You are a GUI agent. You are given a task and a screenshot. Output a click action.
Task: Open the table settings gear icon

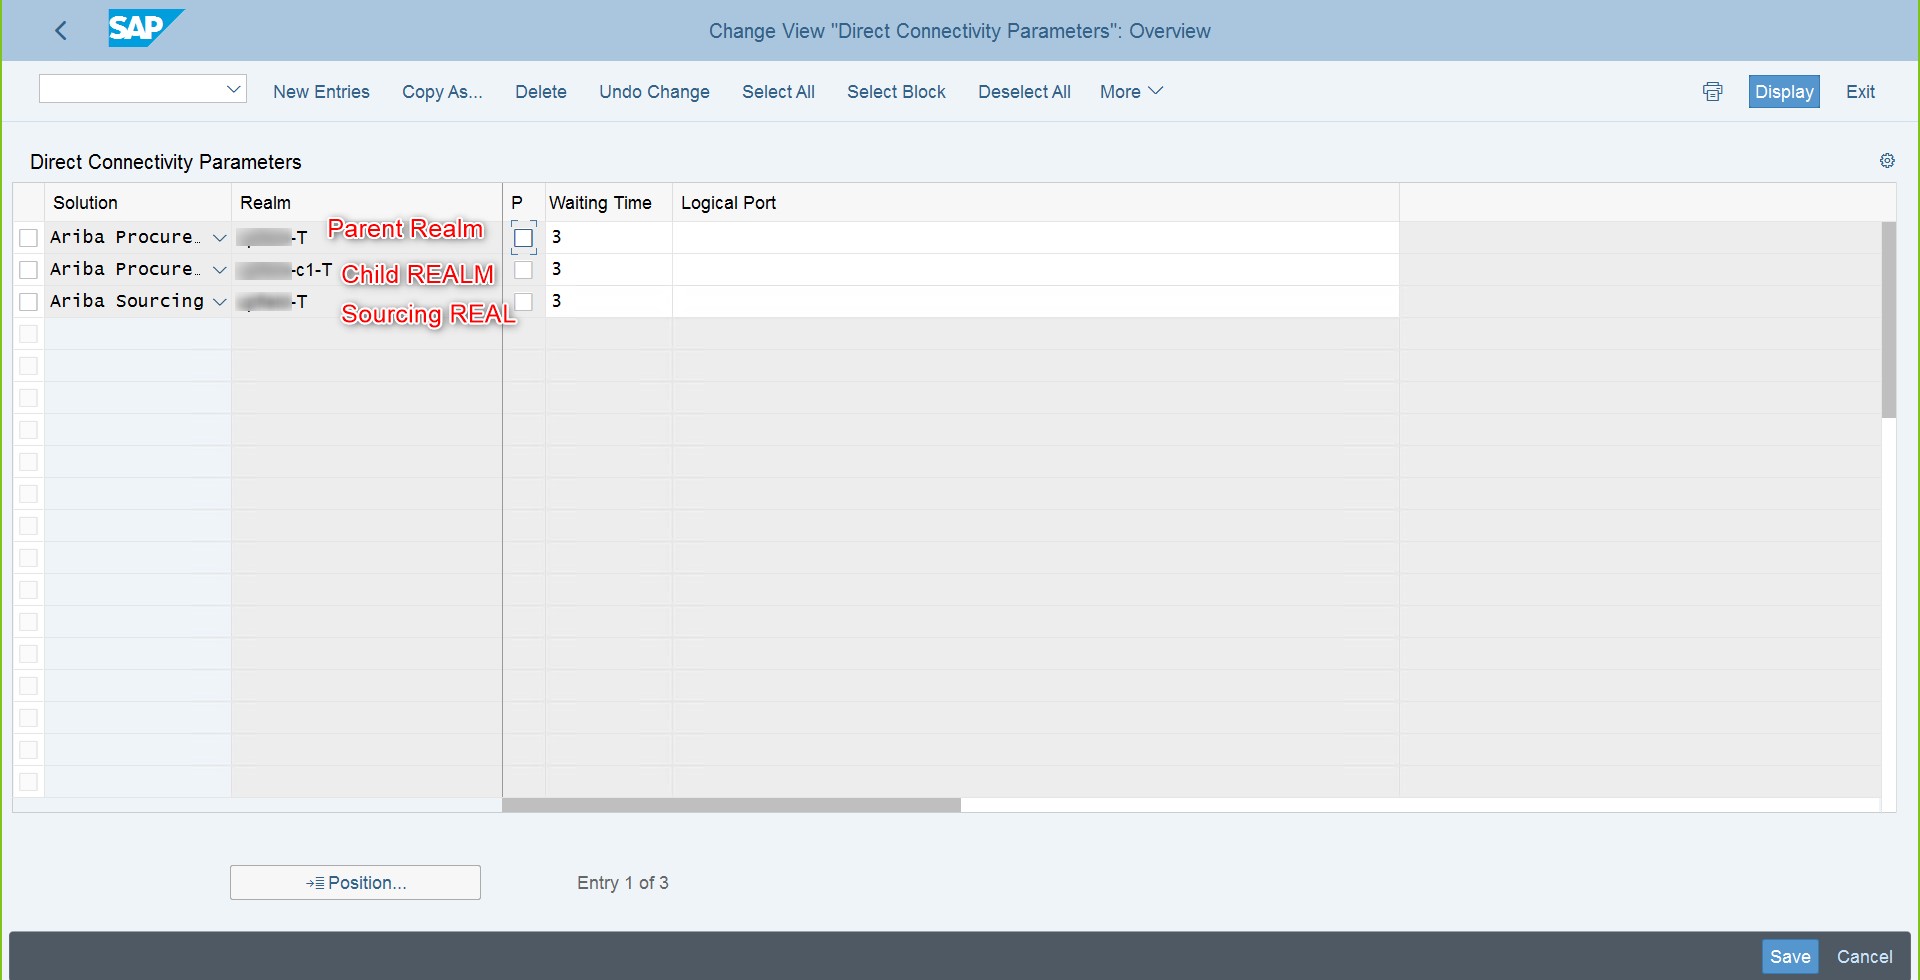pos(1887,160)
